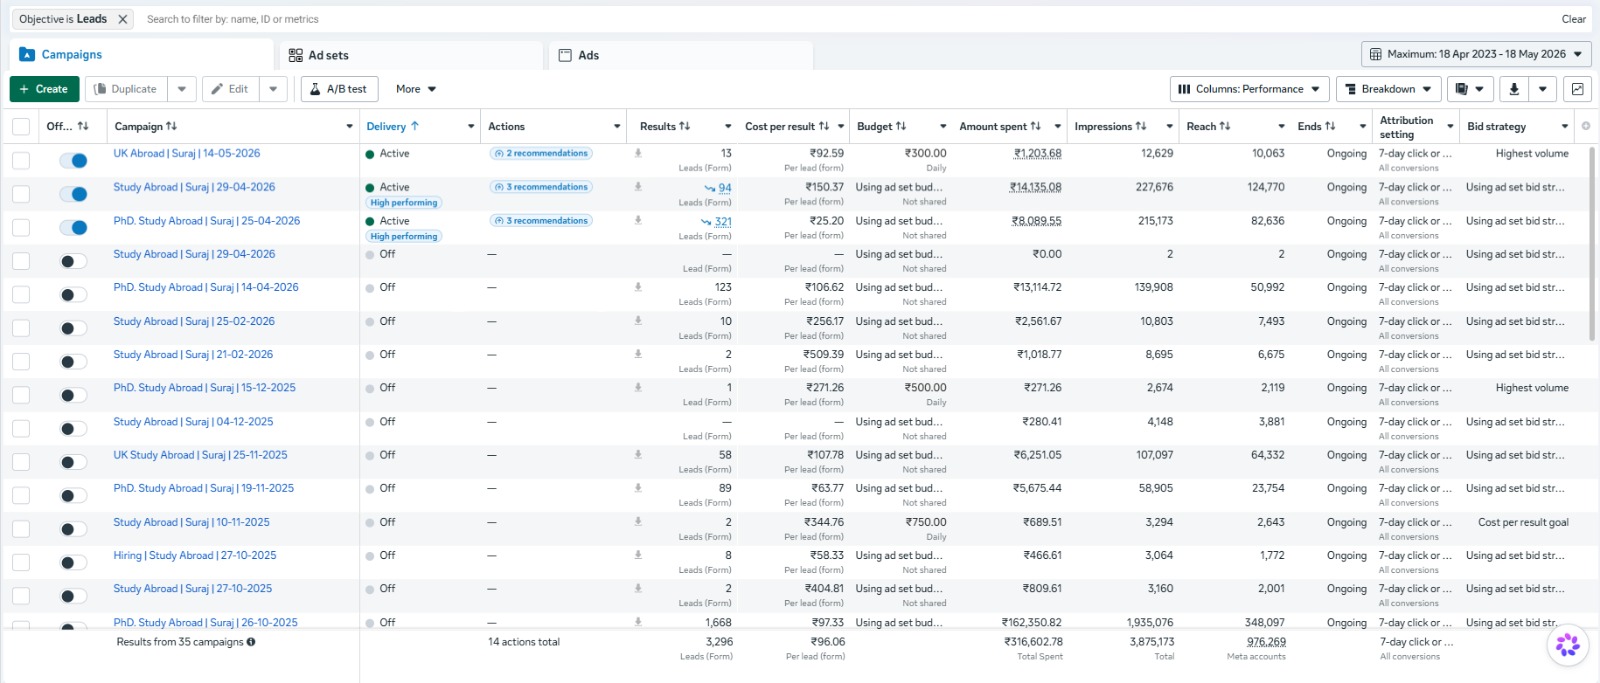The height and width of the screenshot is (683, 1600).
Task: Download leads icon for PhD 14-04-2026 row
Action: point(638,287)
